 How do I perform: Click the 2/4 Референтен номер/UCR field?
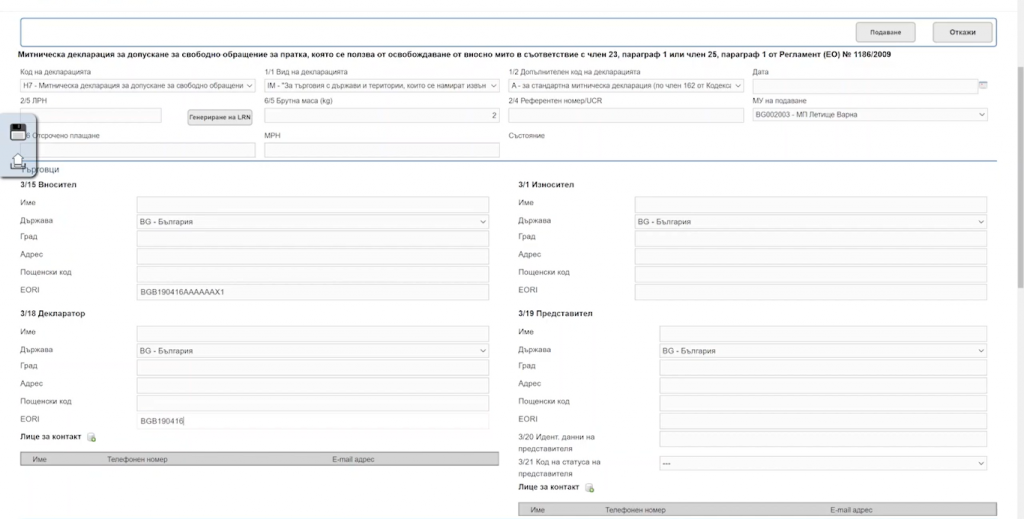625,116
